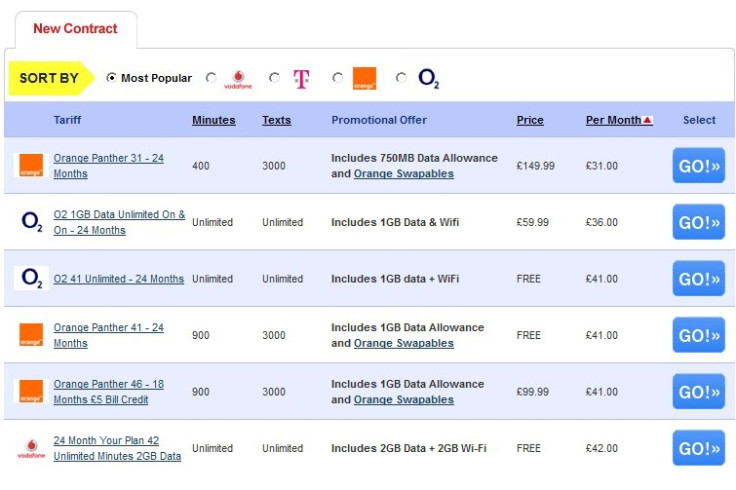This screenshot has height=490, width=736.
Task: Click the T-Mobile logo in the sort bar
Action: click(301, 79)
